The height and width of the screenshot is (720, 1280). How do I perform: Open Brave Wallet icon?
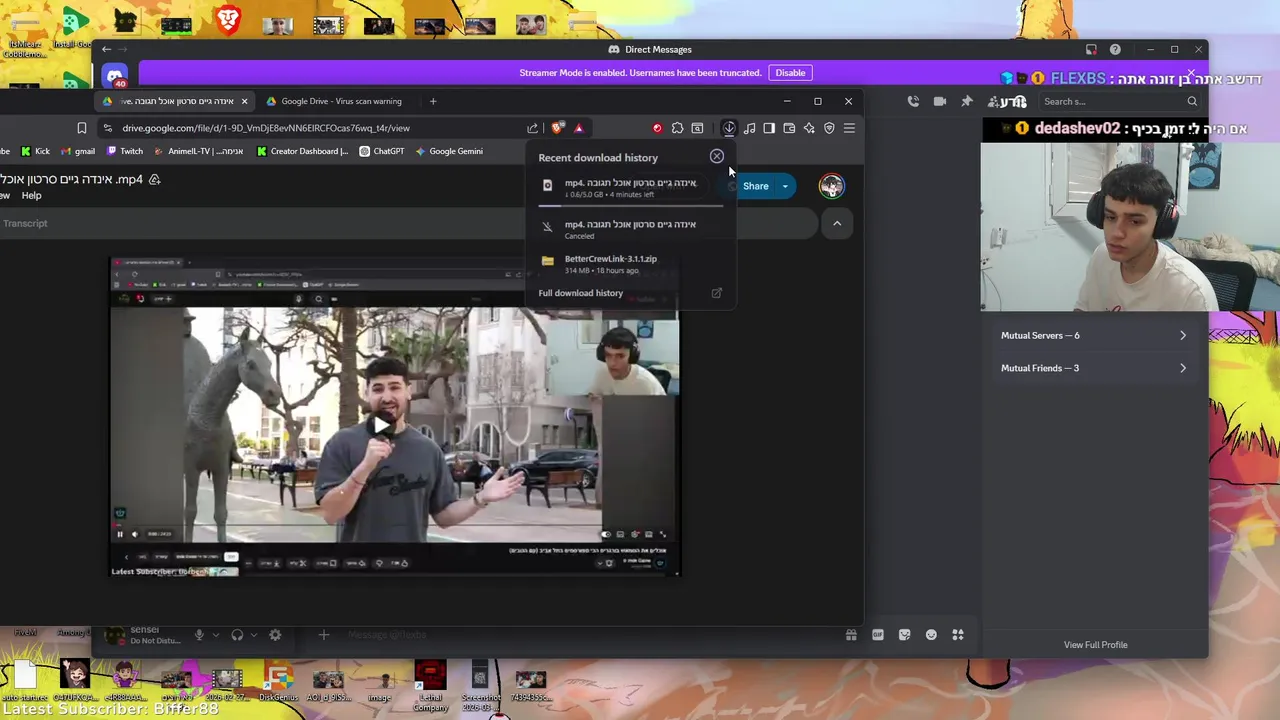click(x=789, y=128)
